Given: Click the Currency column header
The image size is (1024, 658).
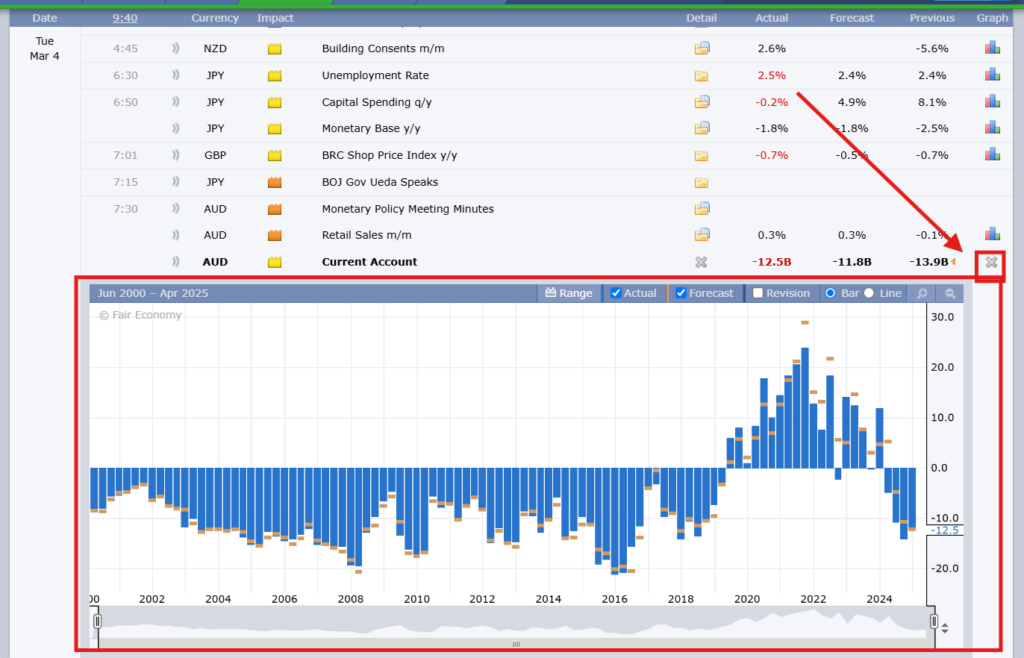Looking at the screenshot, I should tap(215, 18).
